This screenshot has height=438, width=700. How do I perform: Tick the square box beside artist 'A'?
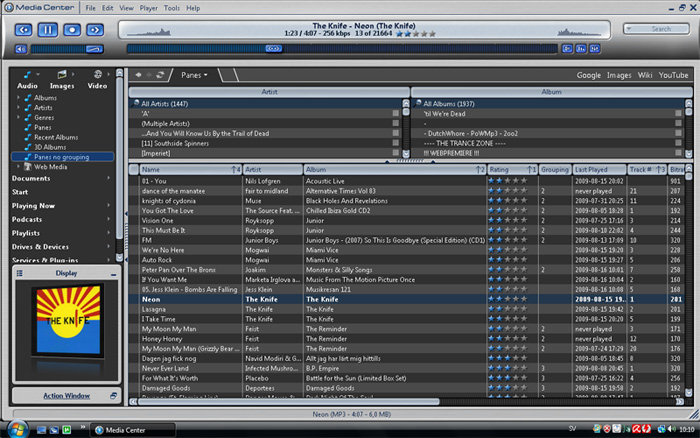click(396, 113)
